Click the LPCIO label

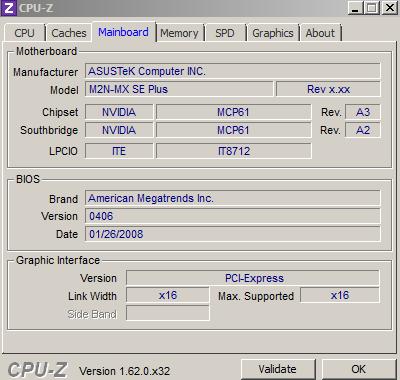coord(63,151)
